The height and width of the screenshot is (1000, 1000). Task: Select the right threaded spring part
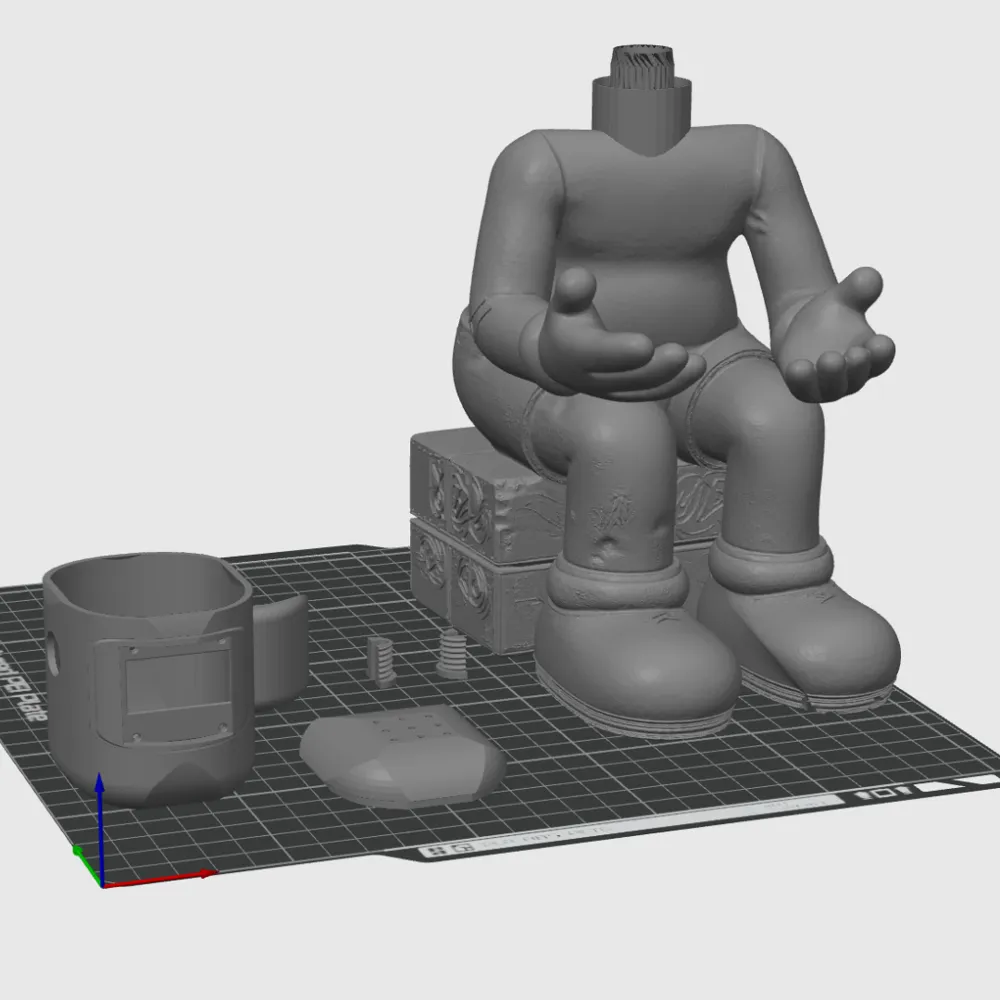pos(452,654)
